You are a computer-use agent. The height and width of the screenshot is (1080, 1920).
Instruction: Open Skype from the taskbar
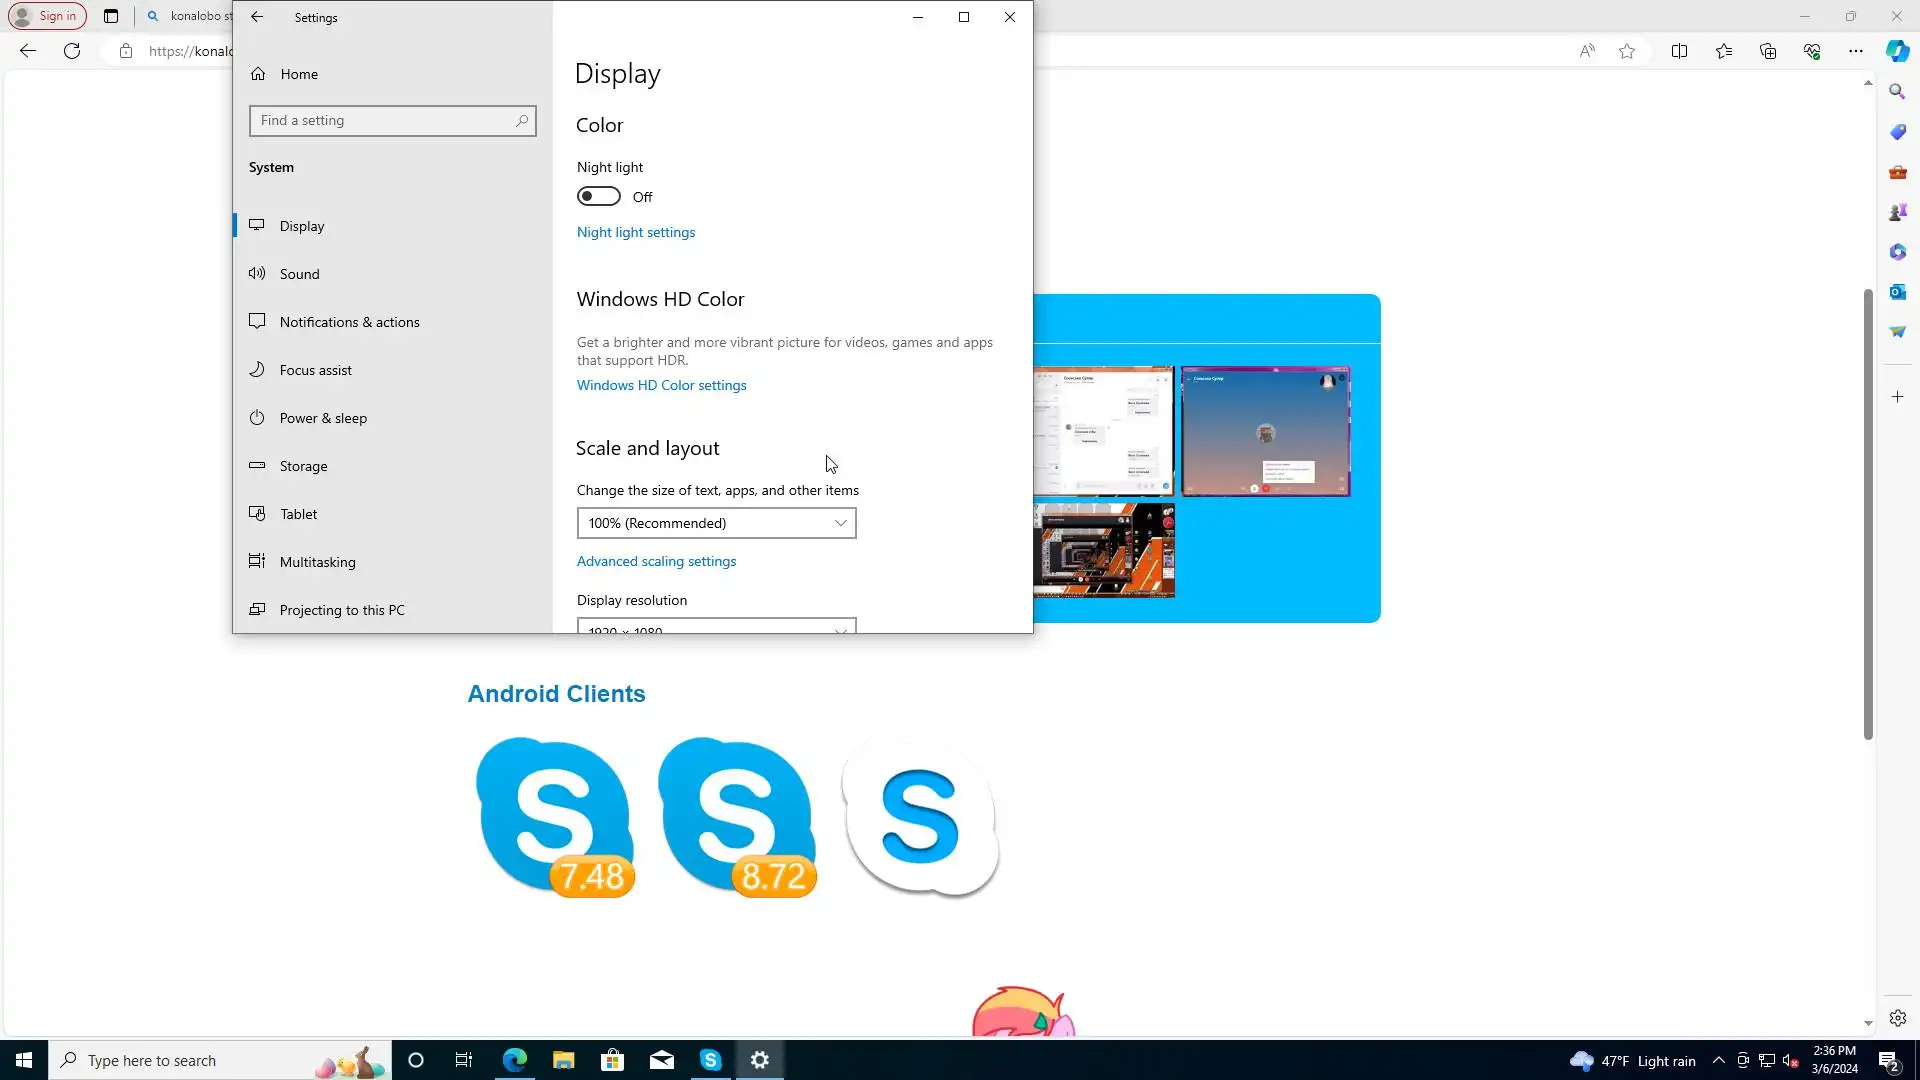pos(711,1060)
